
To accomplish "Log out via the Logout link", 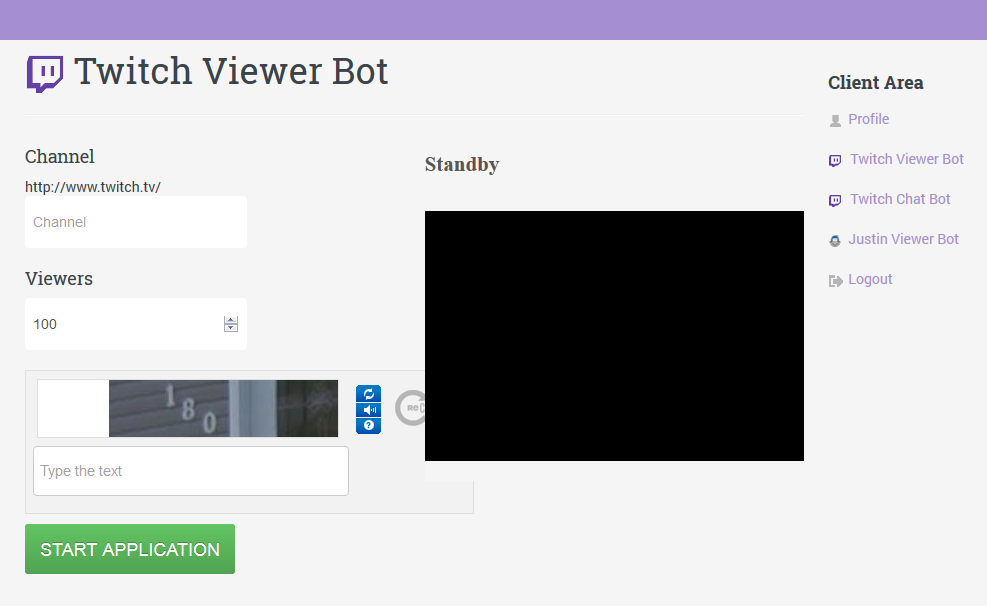I will click(869, 279).
